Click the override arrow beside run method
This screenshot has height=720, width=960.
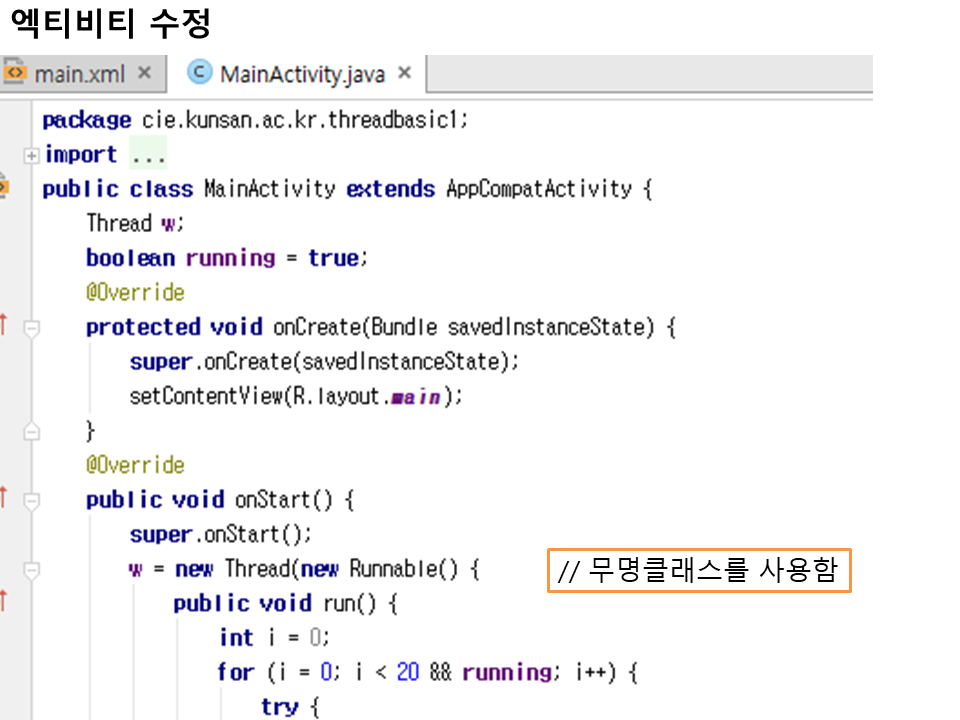[4, 601]
